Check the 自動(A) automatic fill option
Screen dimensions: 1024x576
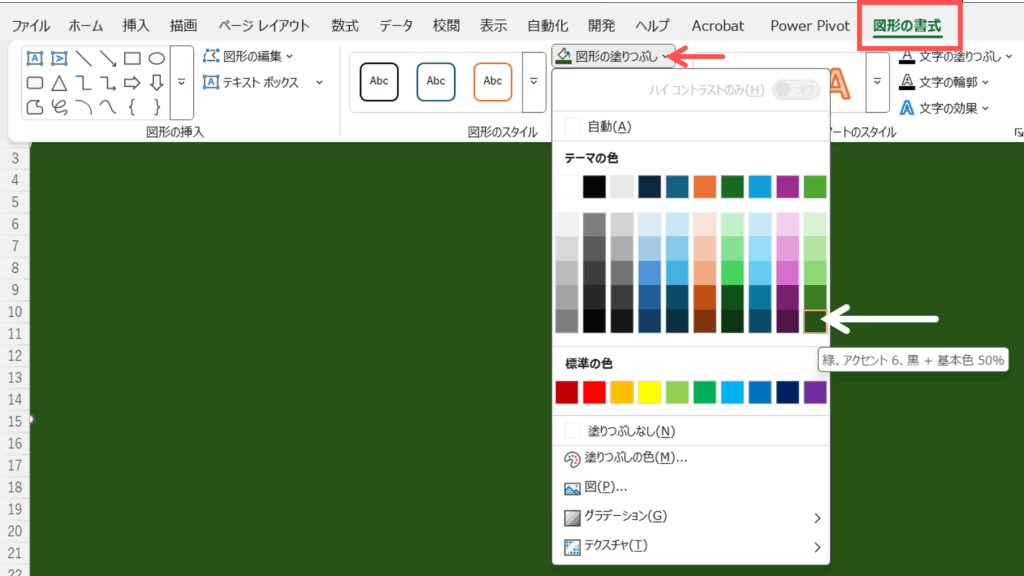click(x=610, y=126)
